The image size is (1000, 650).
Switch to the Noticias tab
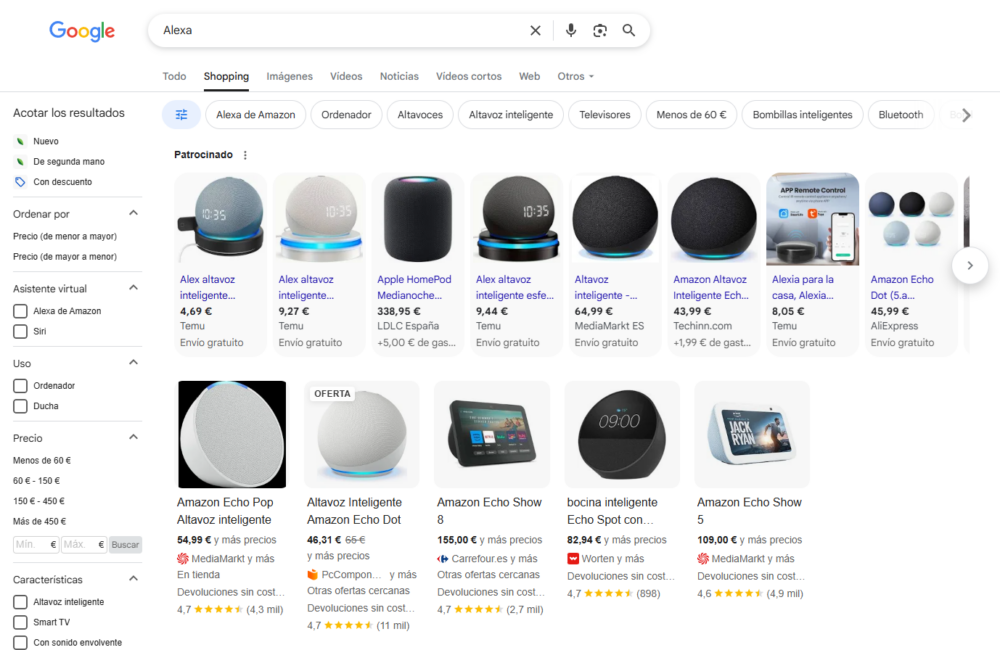pyautogui.click(x=399, y=77)
